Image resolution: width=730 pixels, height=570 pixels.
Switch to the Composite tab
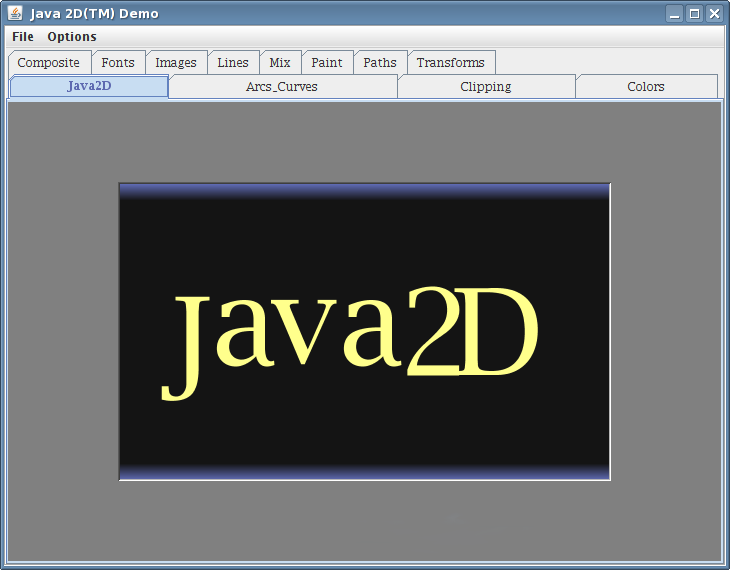[x=49, y=62]
